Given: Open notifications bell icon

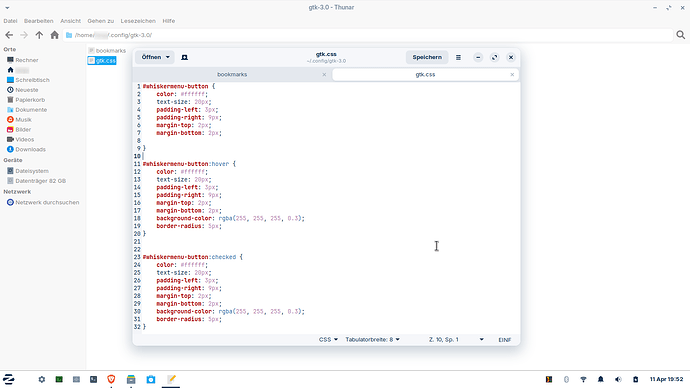Looking at the screenshot, I should (x=601, y=379).
